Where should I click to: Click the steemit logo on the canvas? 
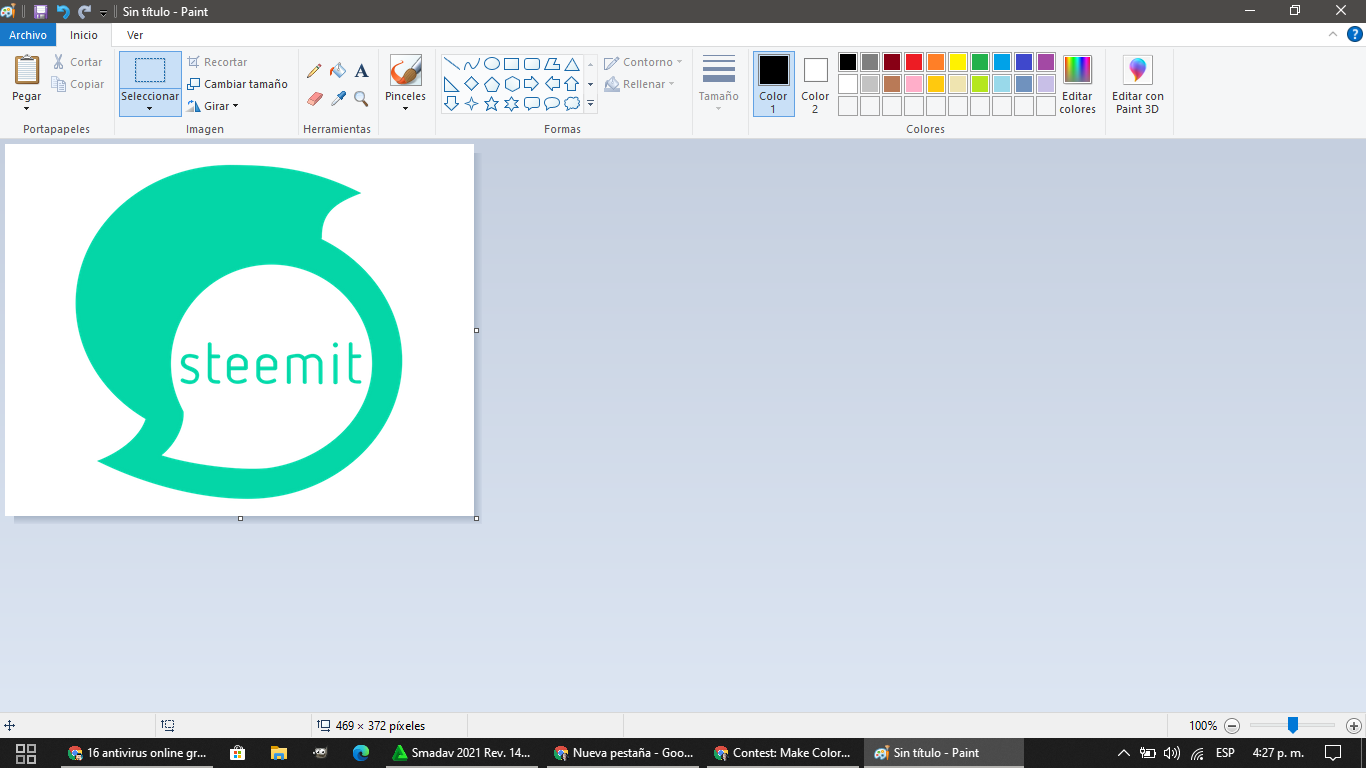click(x=239, y=331)
